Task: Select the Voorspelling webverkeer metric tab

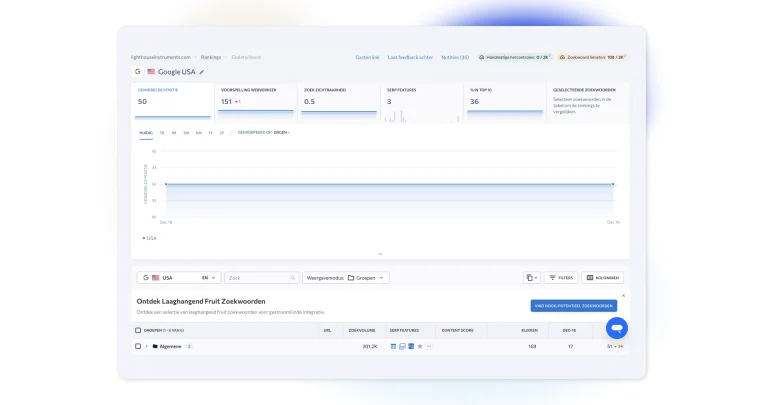Action: [x=256, y=102]
